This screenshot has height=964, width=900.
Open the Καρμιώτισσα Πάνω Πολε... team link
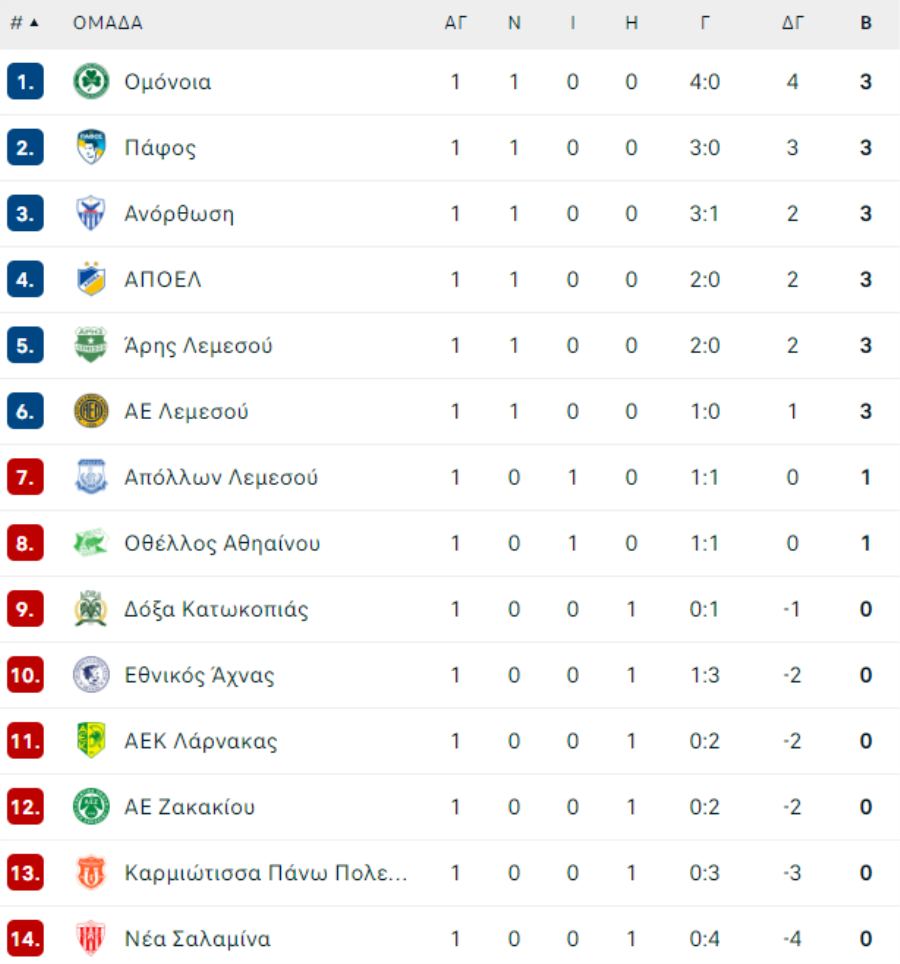266,872
